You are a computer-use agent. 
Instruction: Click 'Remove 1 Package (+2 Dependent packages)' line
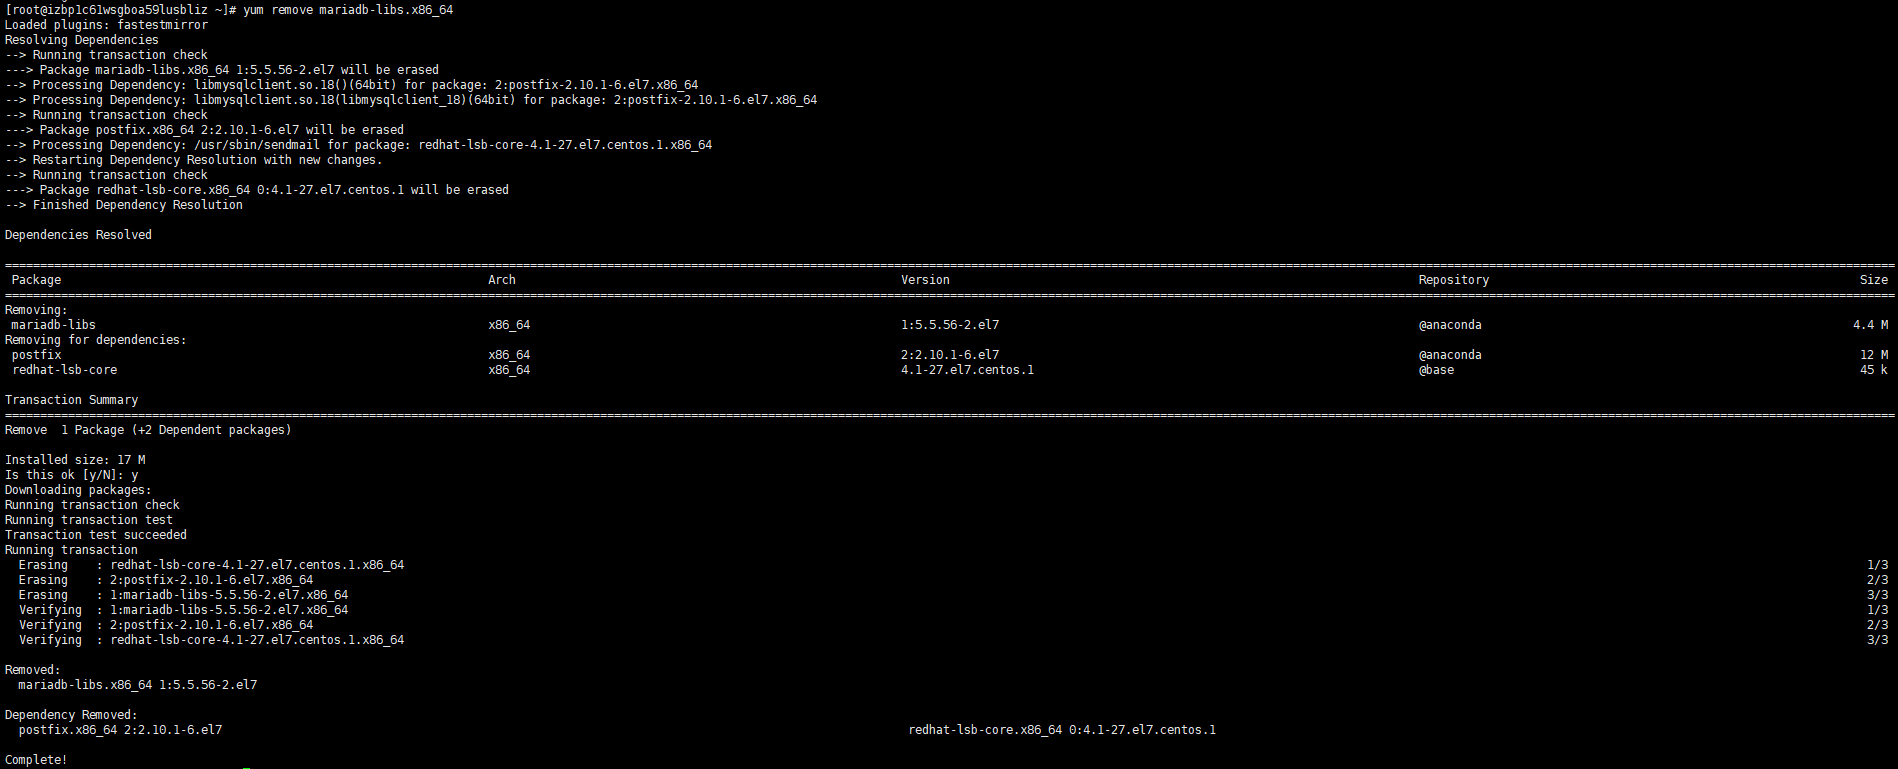(148, 430)
